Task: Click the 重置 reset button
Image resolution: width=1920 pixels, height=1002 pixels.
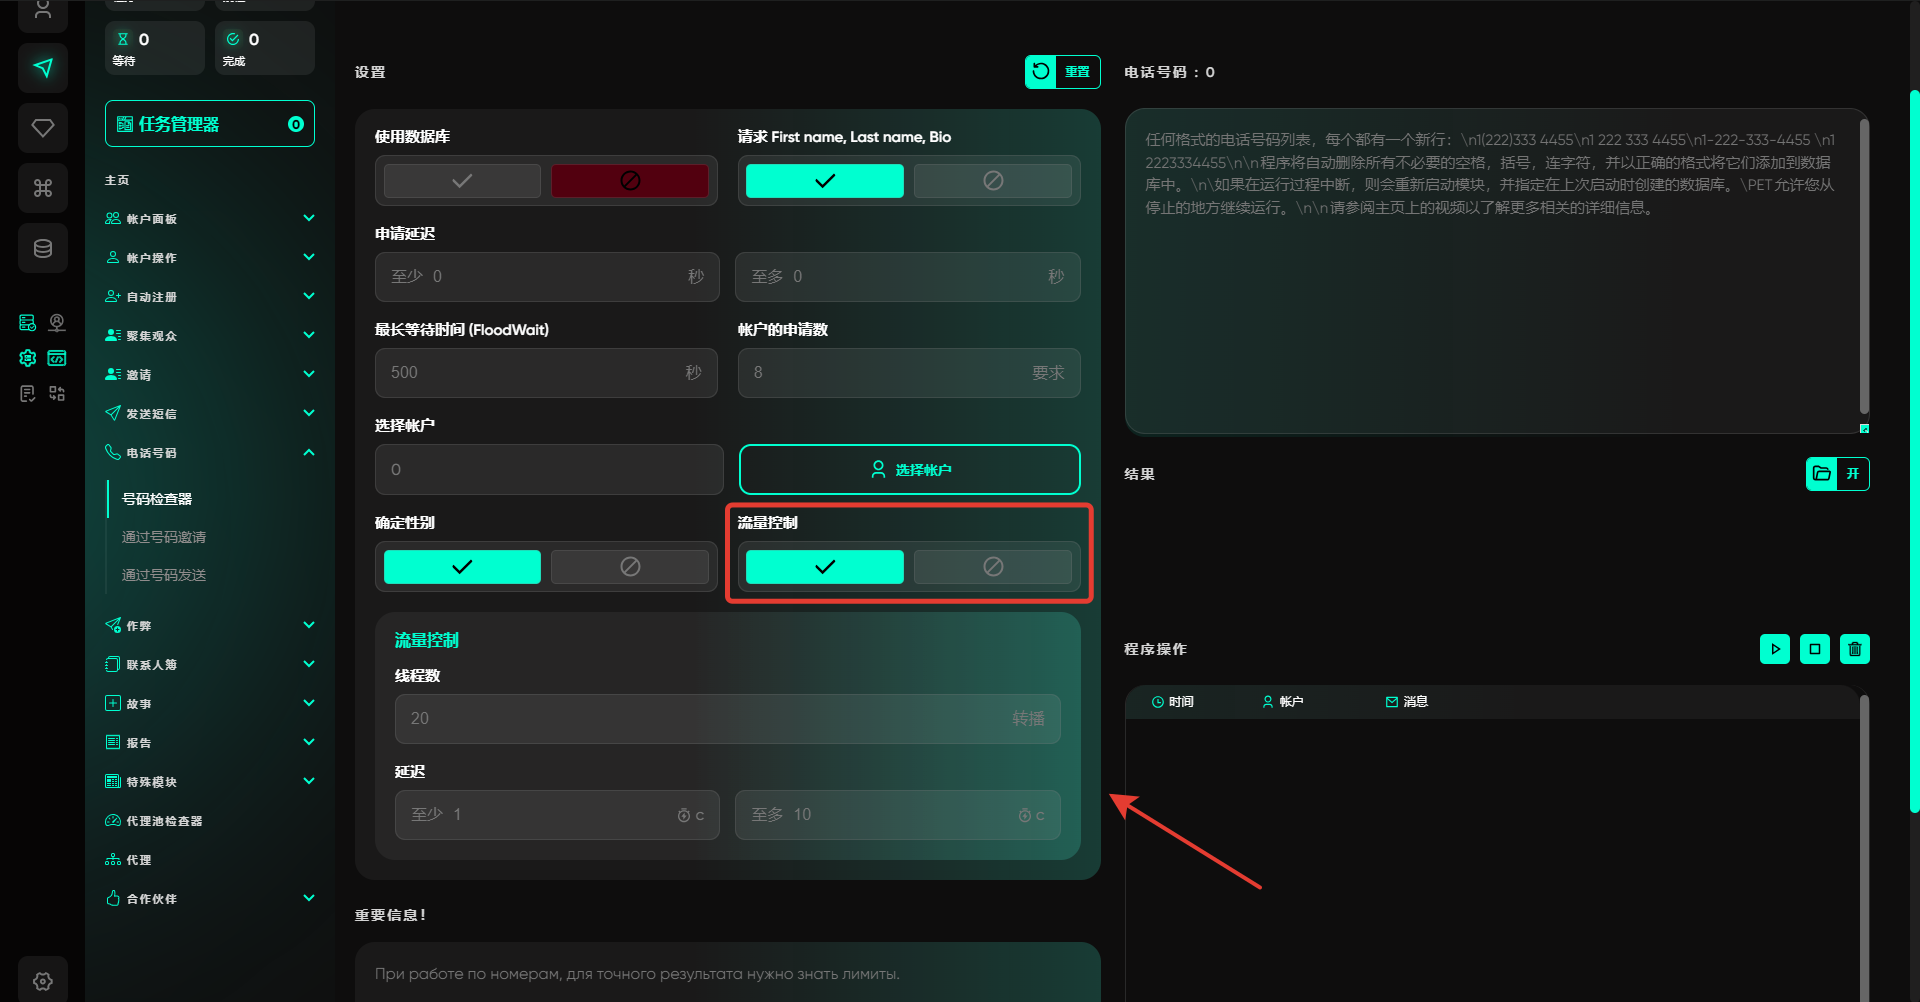Action: coord(1062,72)
